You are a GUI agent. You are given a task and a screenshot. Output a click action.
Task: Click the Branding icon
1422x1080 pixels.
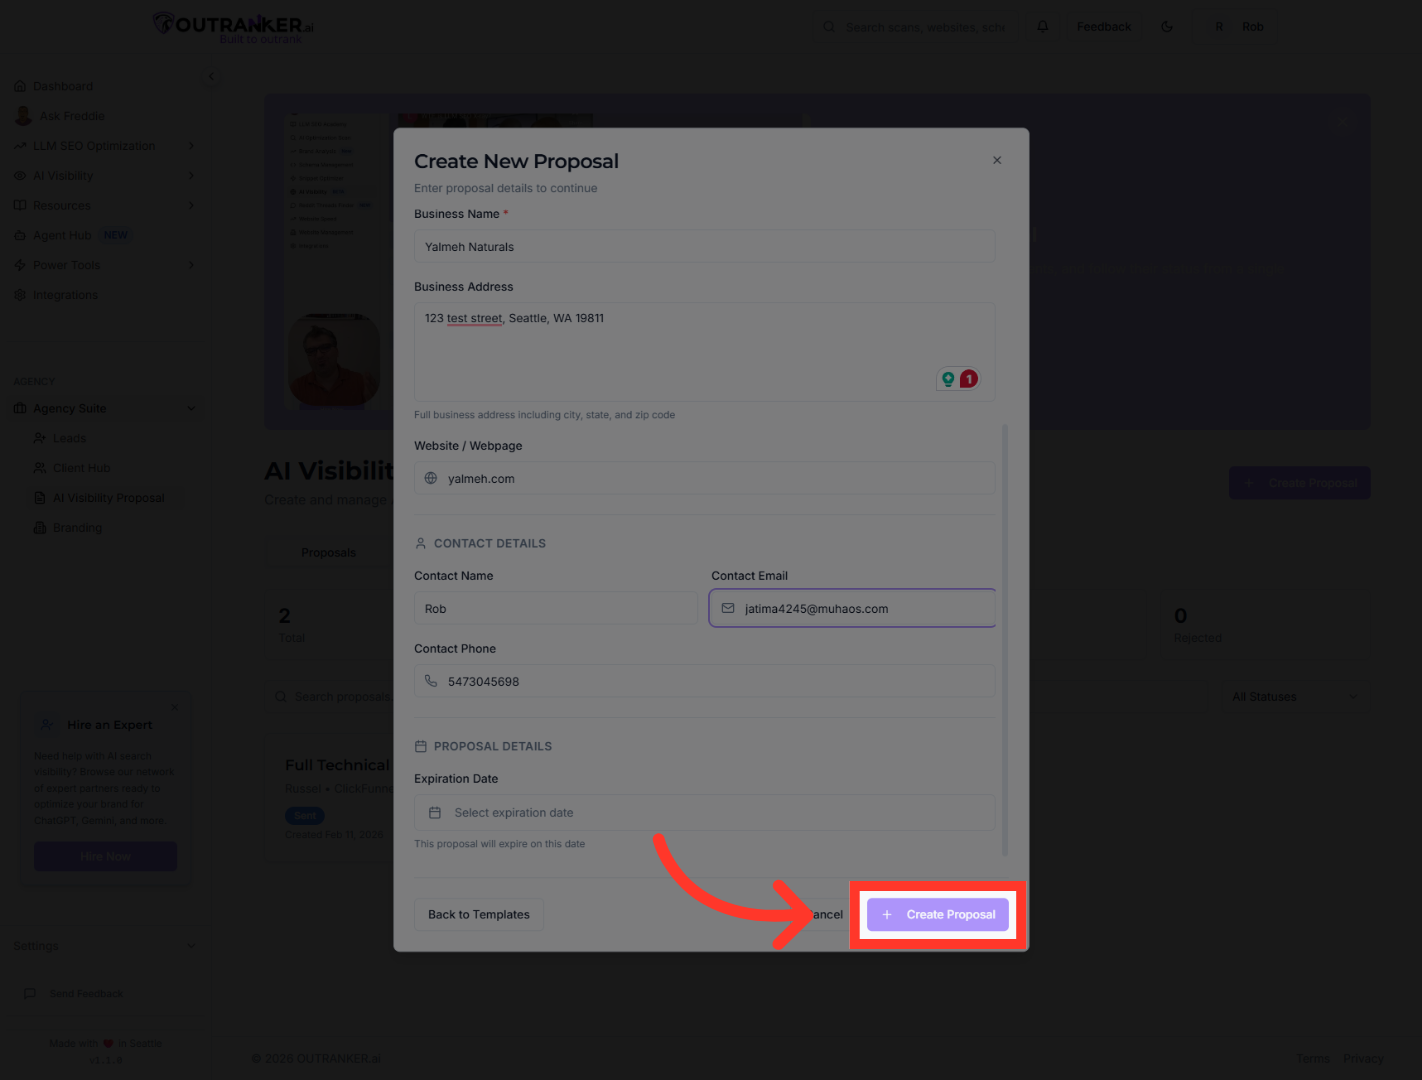coord(40,528)
